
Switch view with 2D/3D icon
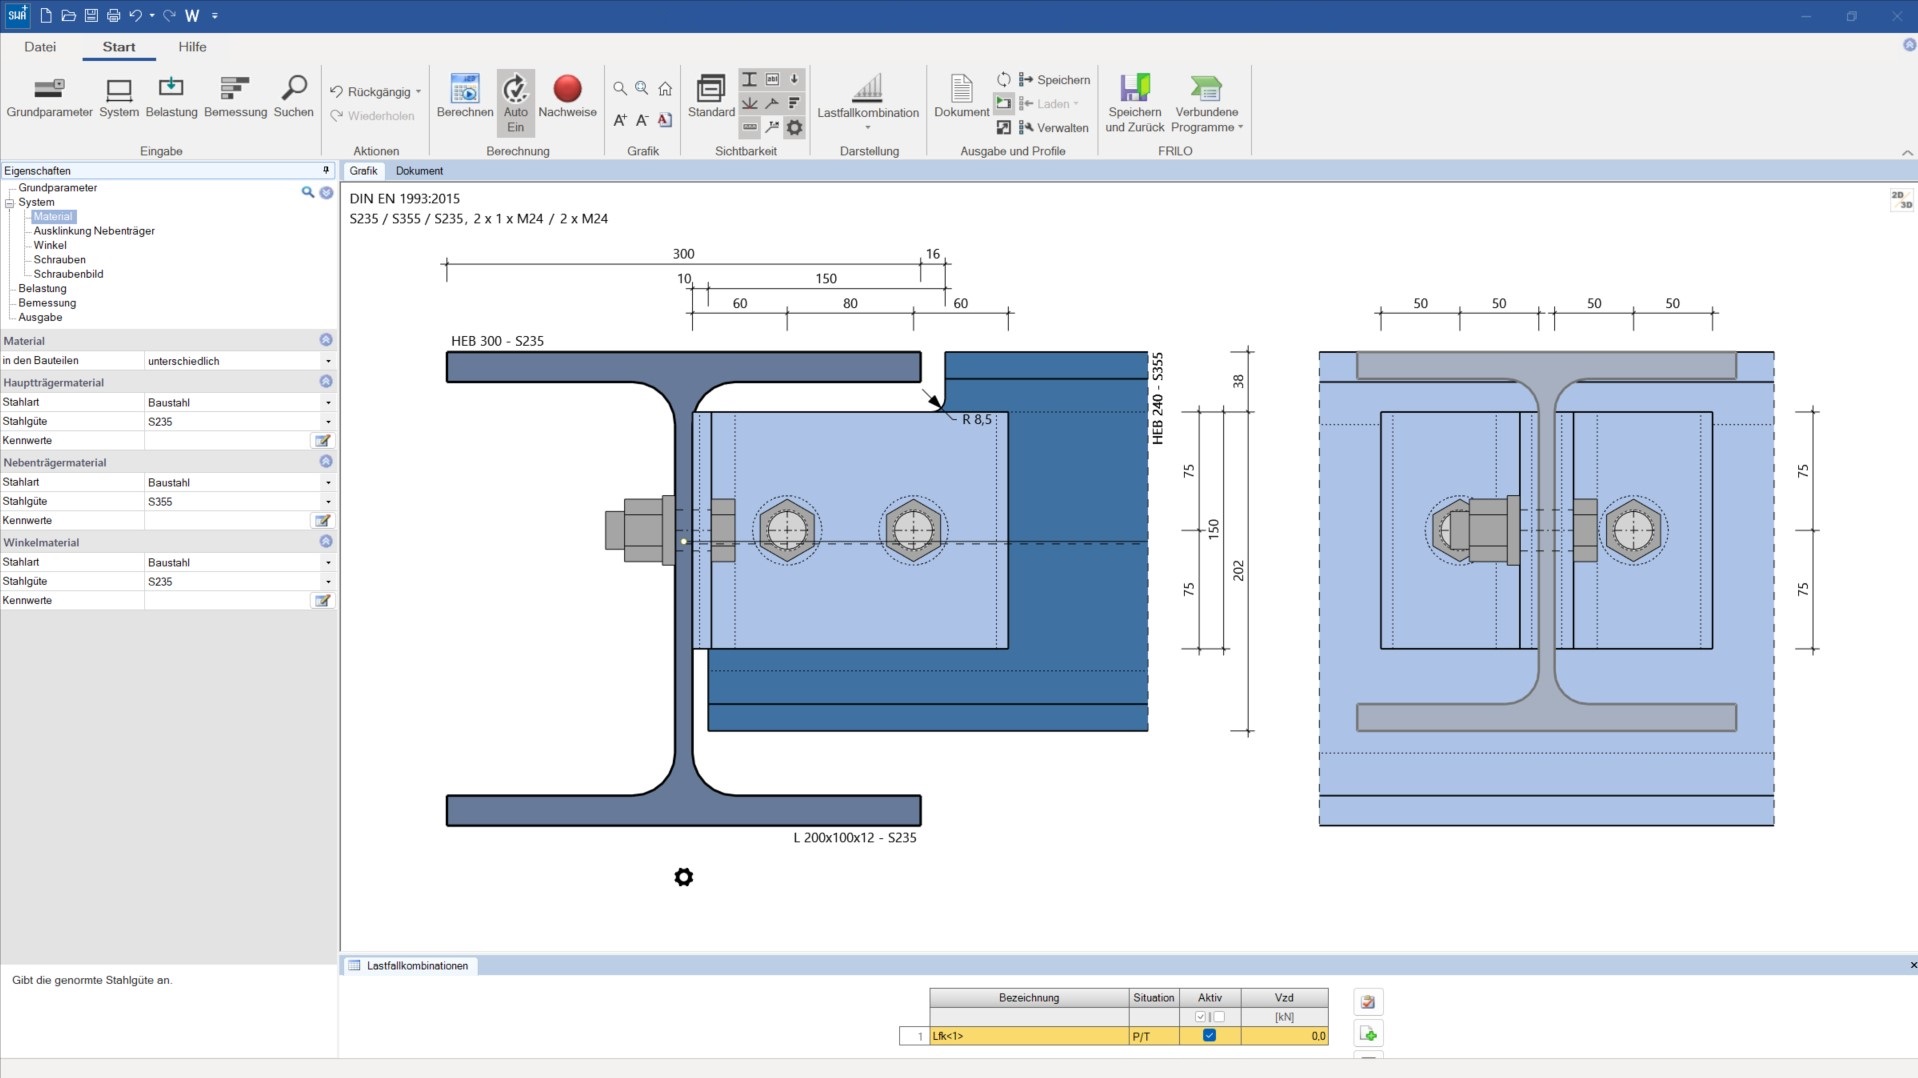(x=1900, y=200)
